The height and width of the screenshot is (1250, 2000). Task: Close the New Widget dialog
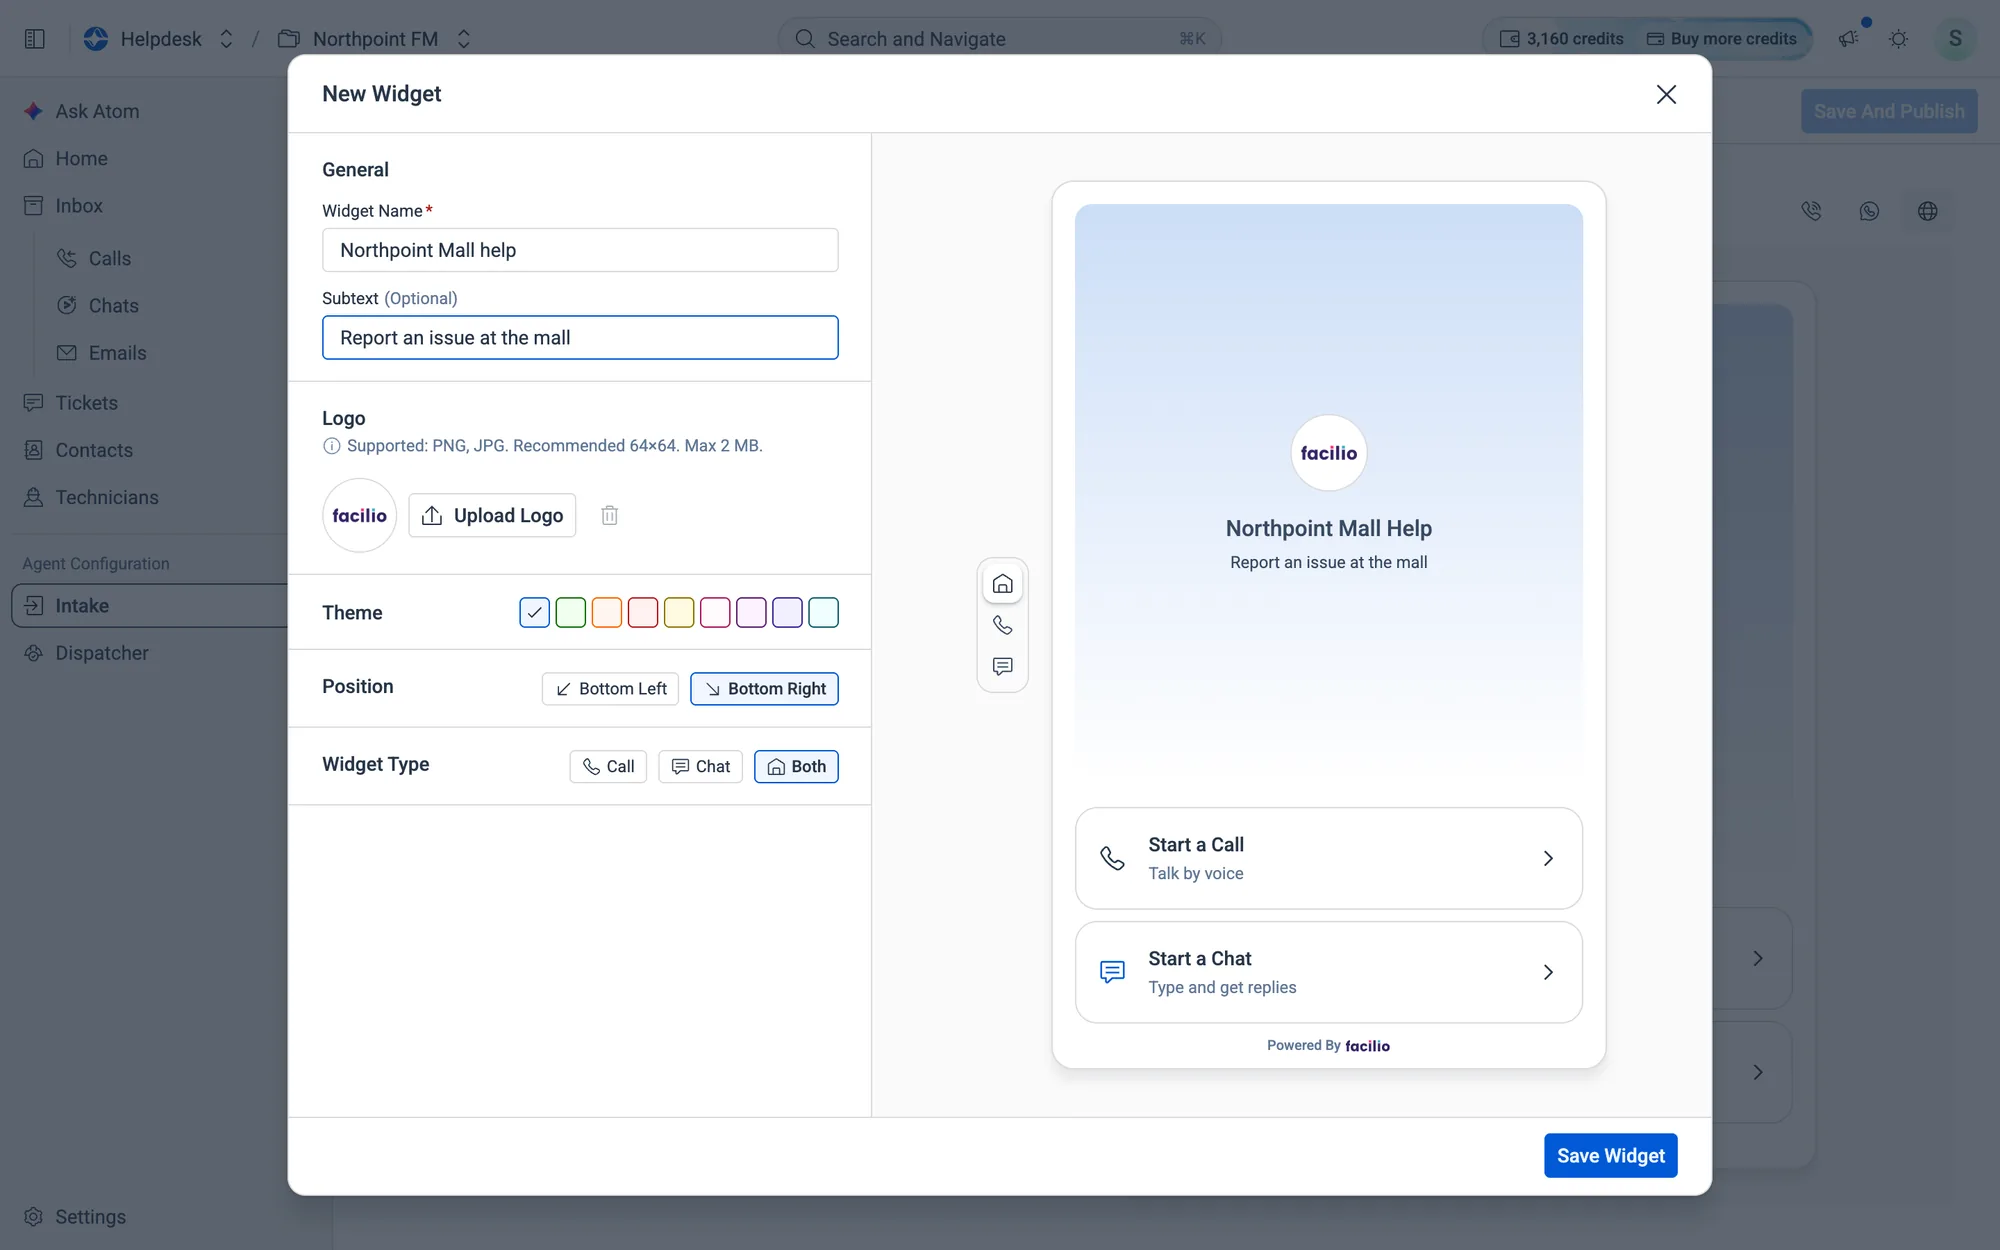[1666, 94]
